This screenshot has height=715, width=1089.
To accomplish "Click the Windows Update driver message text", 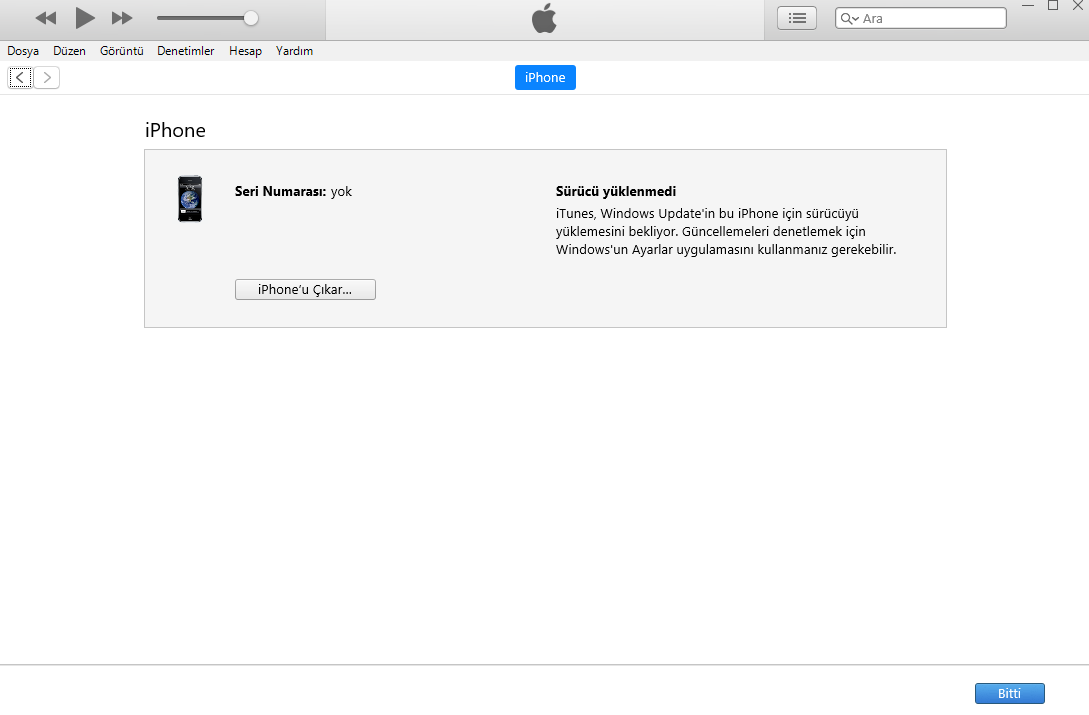I will tap(726, 231).
